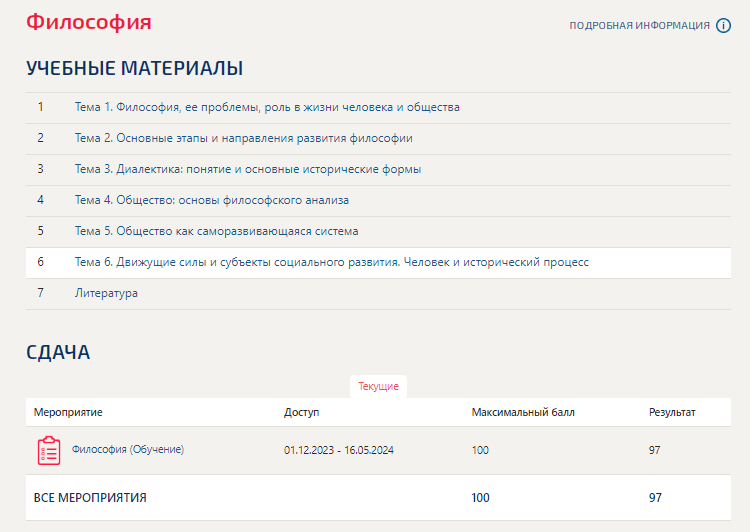Click the red clipboard test icon

[x=49, y=450]
